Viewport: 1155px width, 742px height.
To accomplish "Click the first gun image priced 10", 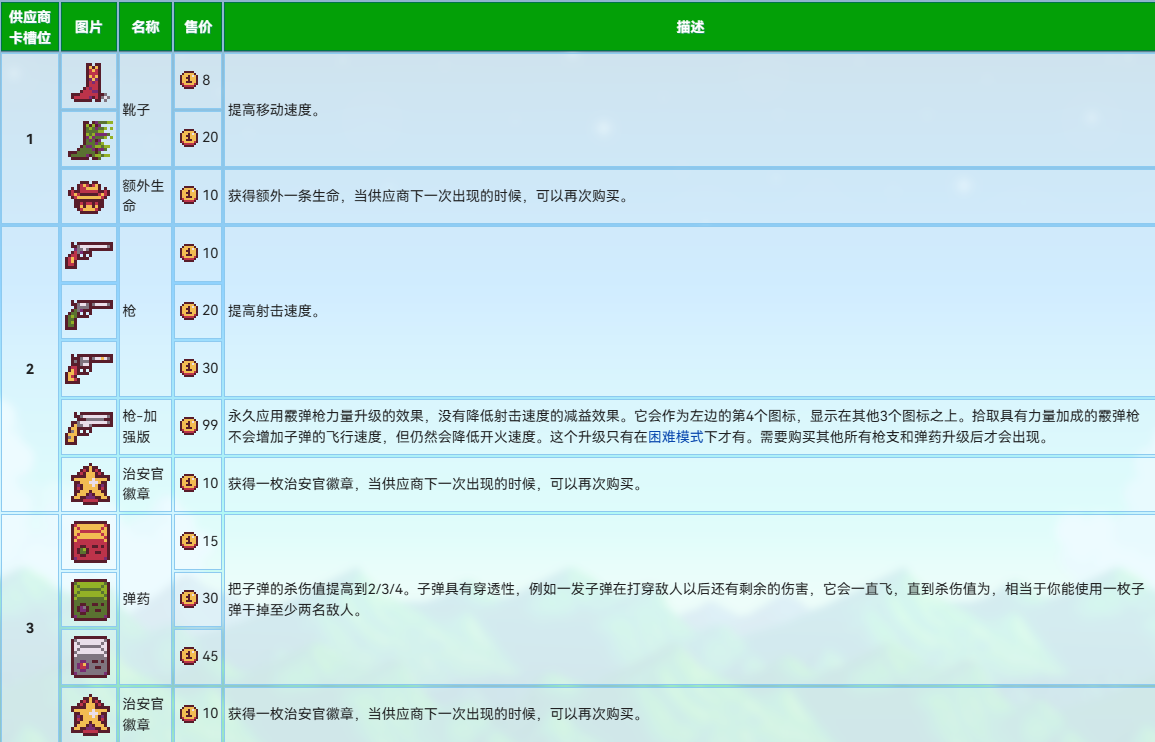I will 89,254.
